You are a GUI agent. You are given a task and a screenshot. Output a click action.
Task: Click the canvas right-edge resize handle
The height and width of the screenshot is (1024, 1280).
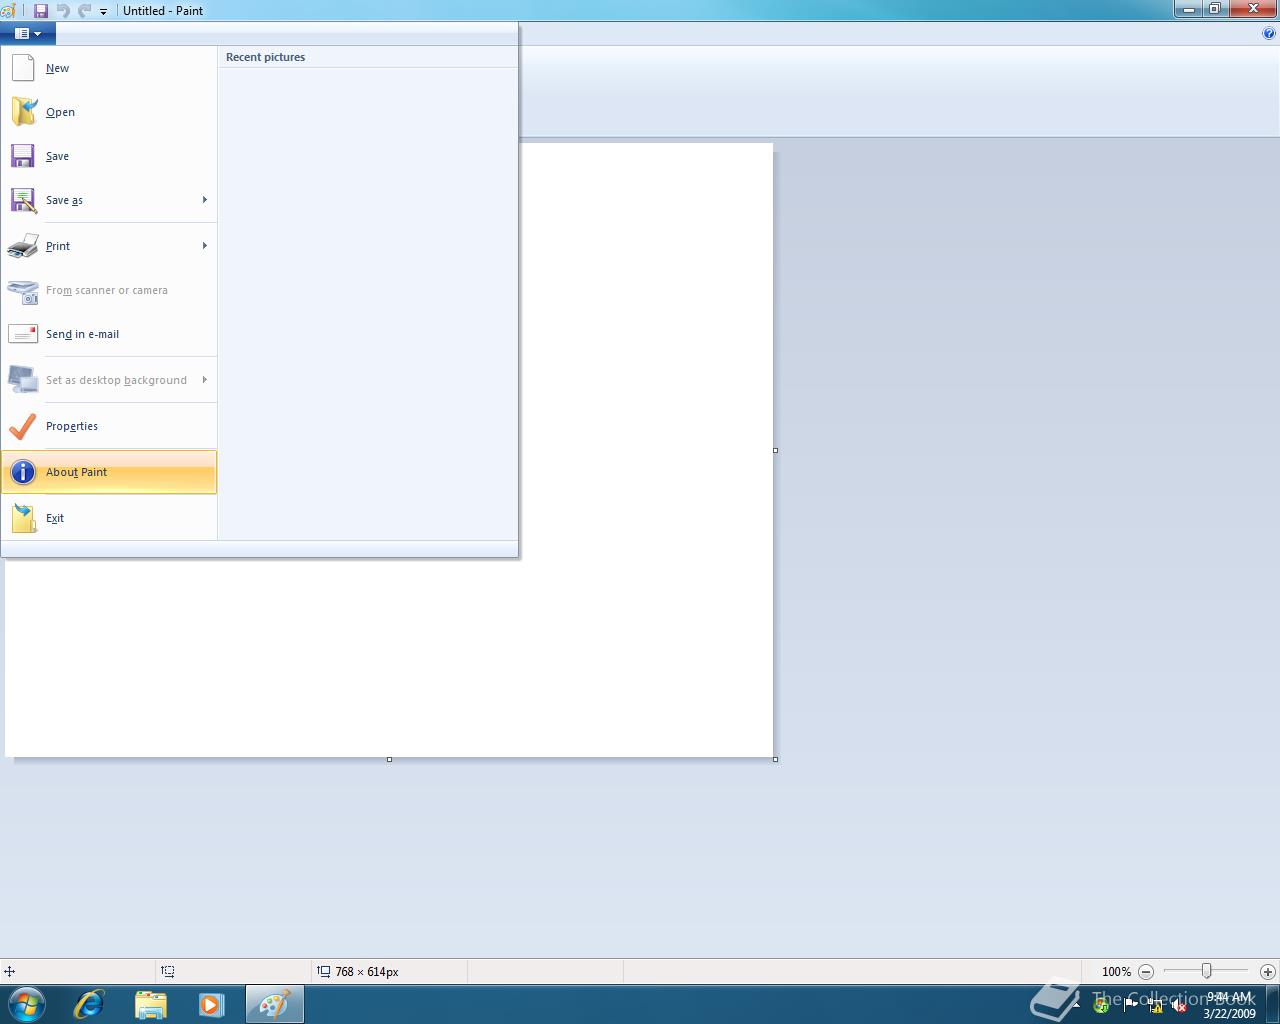(776, 450)
